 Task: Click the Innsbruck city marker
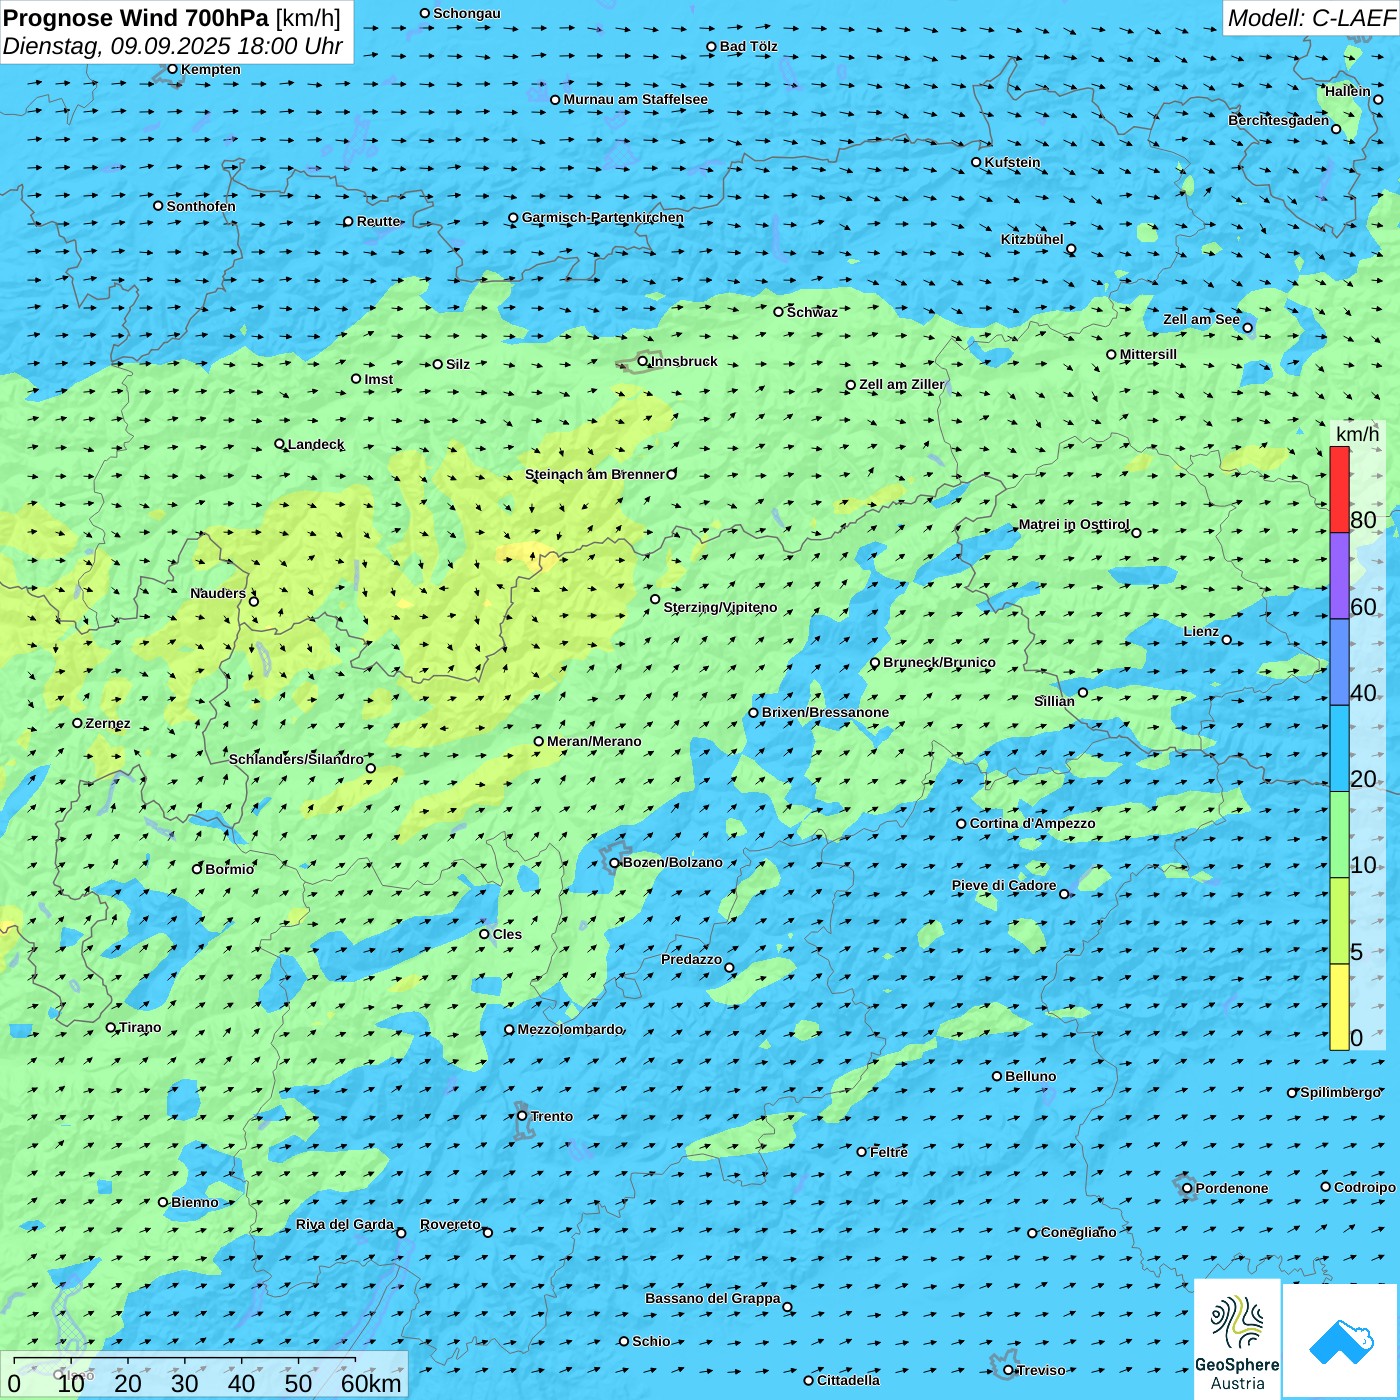tap(643, 361)
